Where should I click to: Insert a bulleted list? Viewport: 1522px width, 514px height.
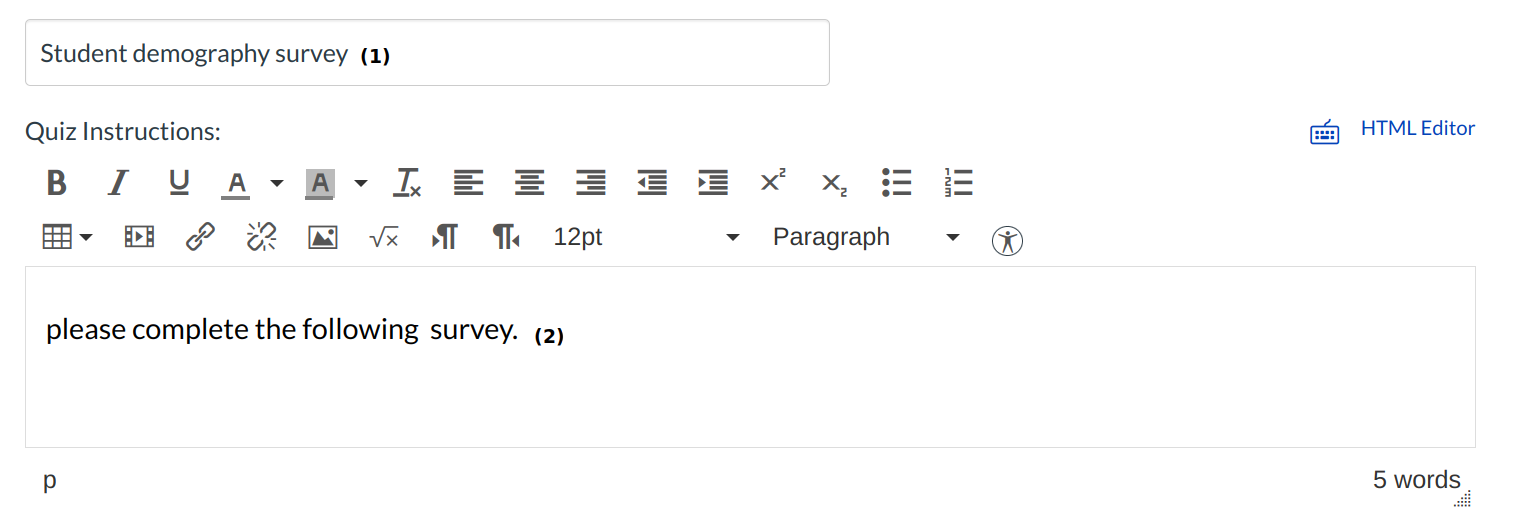(896, 183)
